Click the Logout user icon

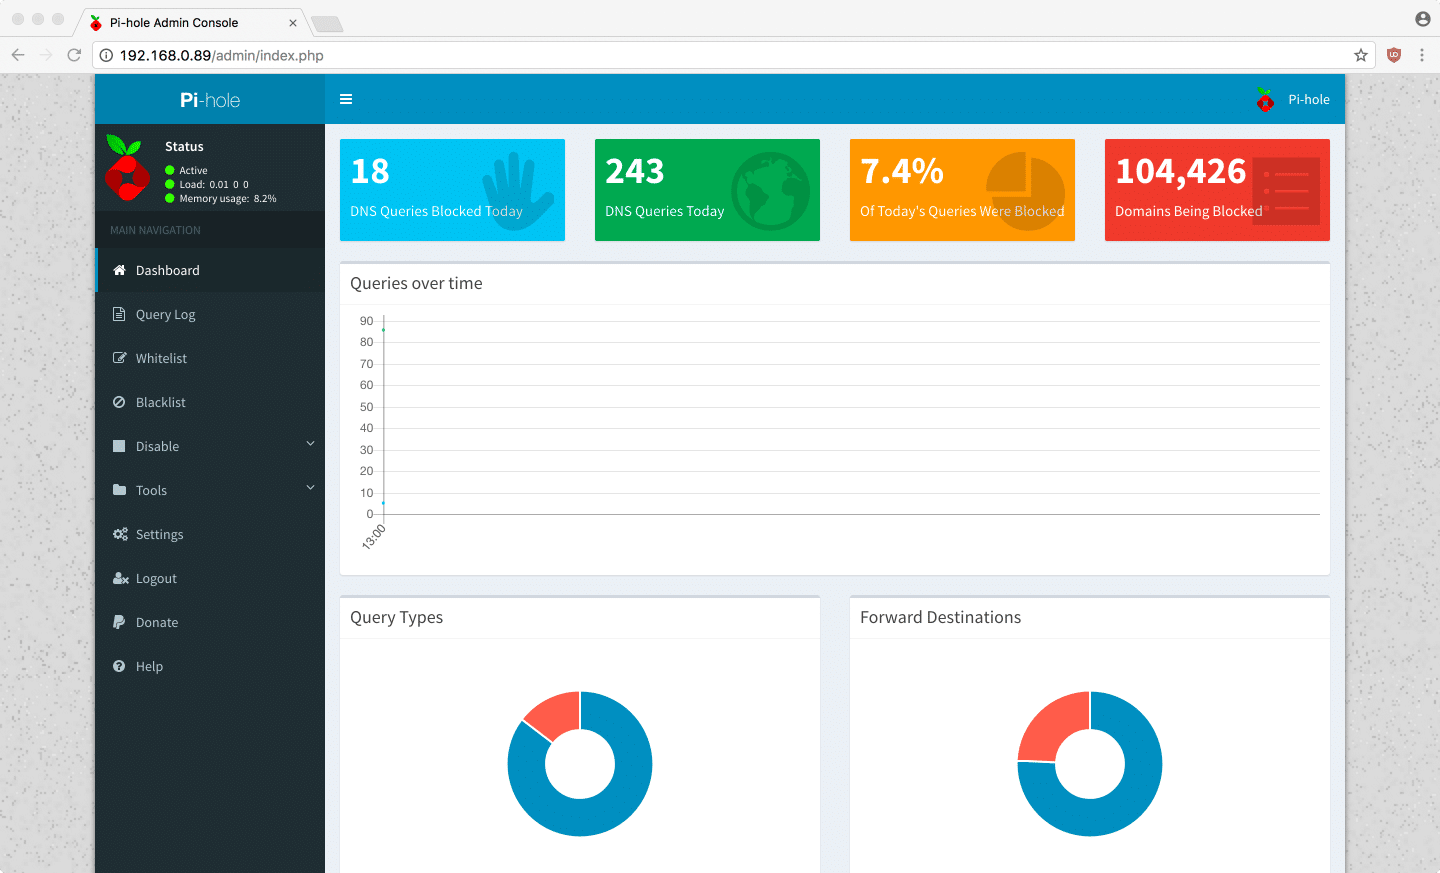tap(120, 578)
